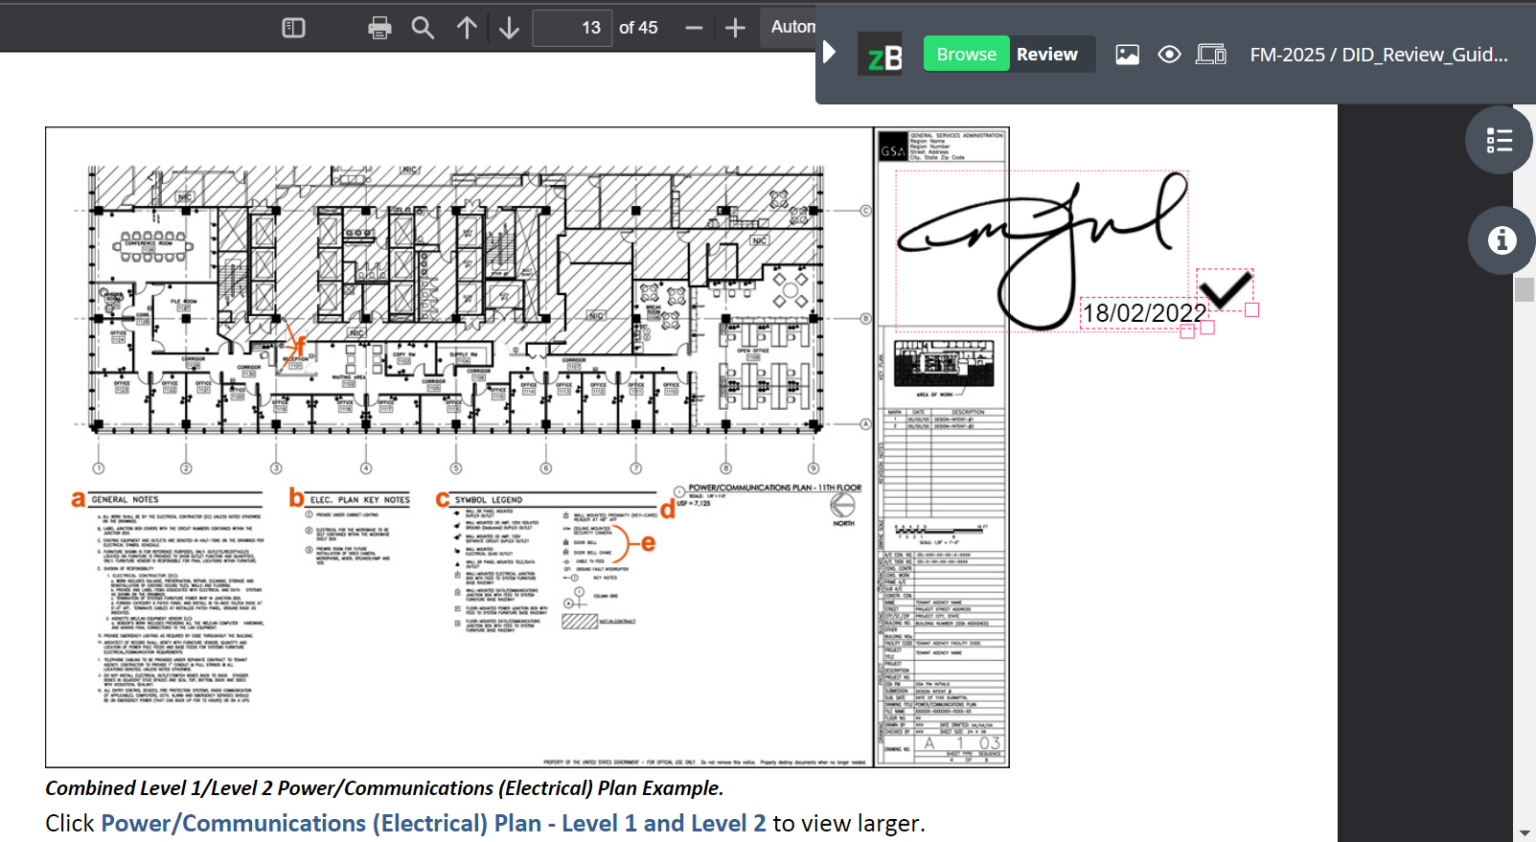
Task: Open the document info panel
Action: 1501,240
